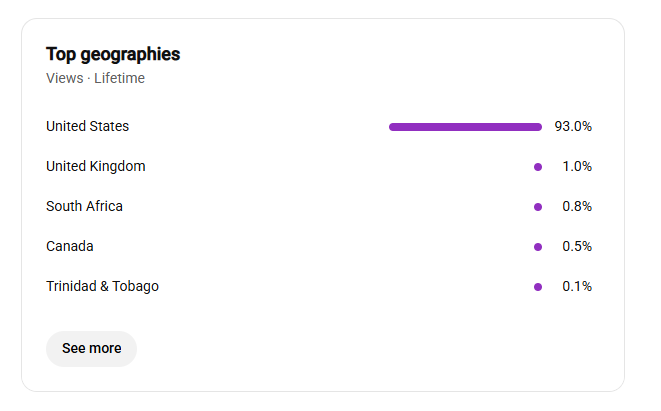Click the Canada purple dot

tap(538, 247)
